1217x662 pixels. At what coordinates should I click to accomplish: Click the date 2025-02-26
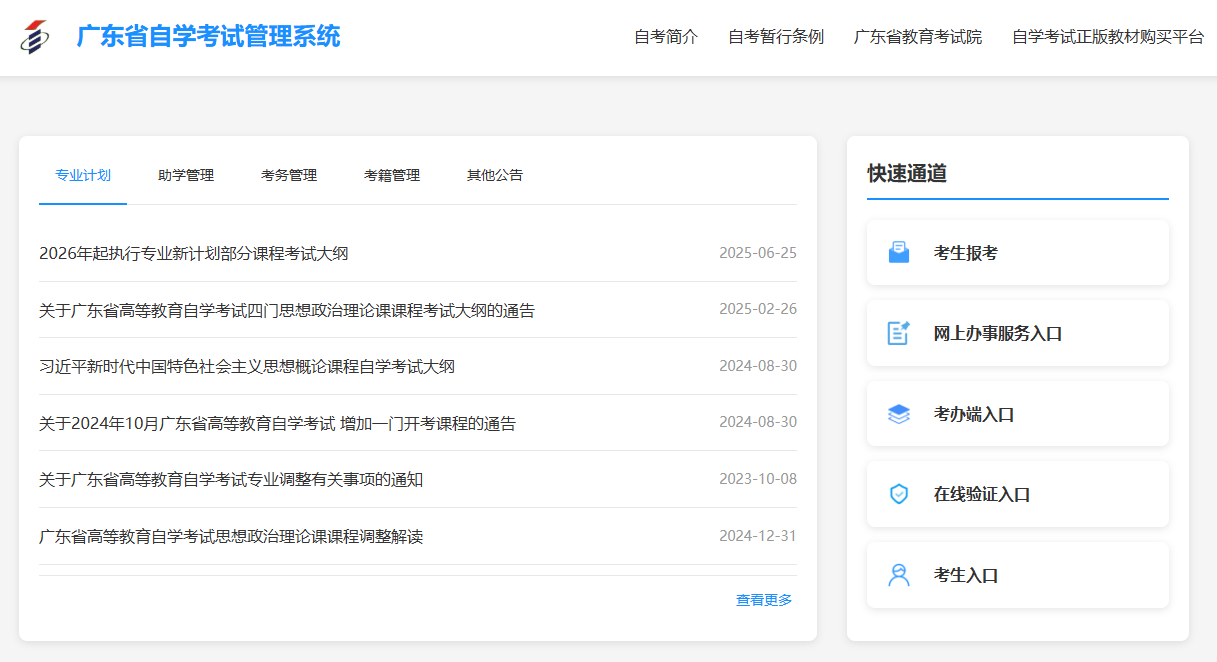758,309
